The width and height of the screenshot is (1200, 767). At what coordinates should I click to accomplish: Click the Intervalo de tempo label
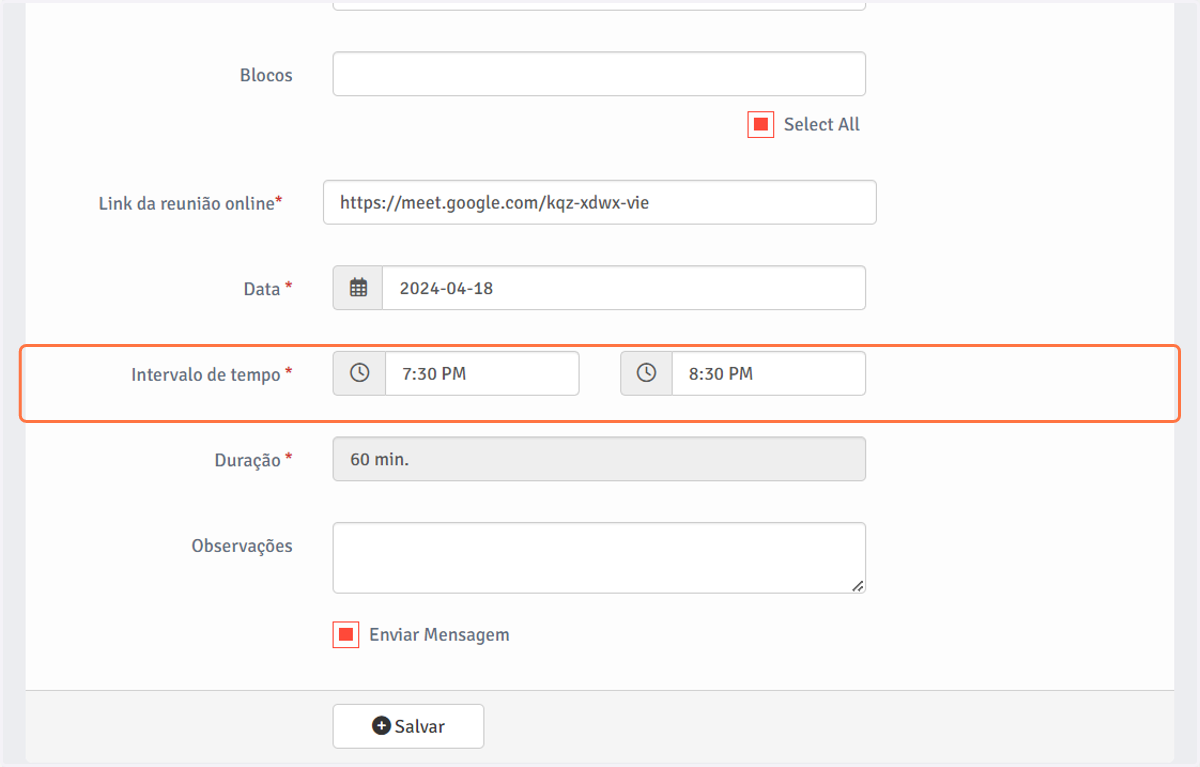212,375
